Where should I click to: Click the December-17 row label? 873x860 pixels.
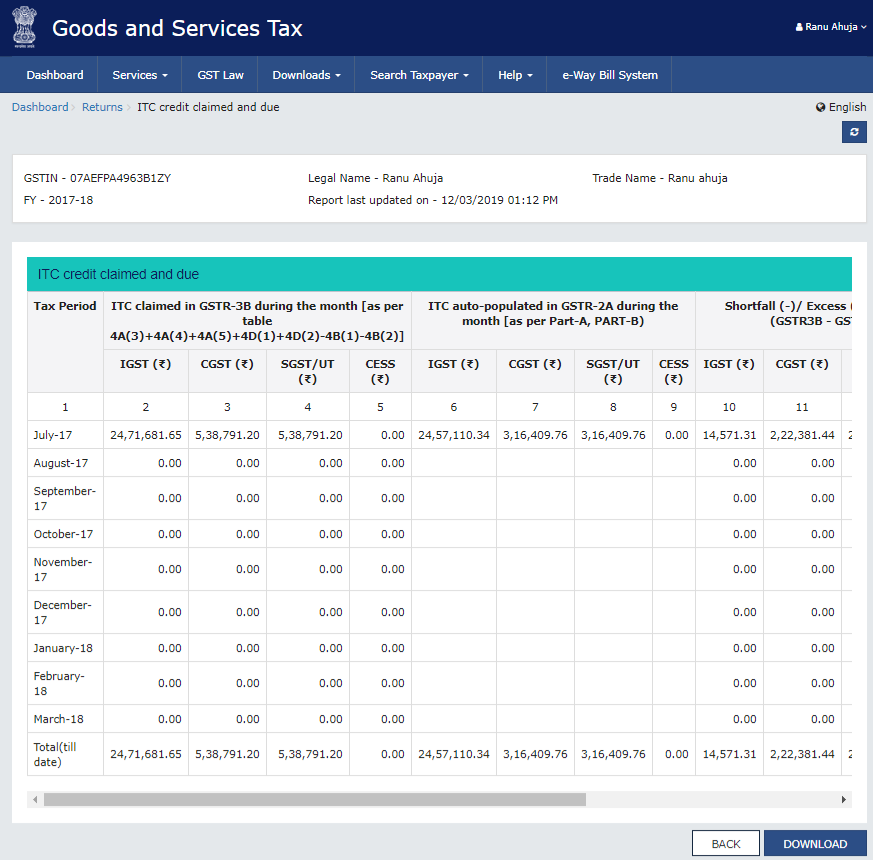pos(62,612)
